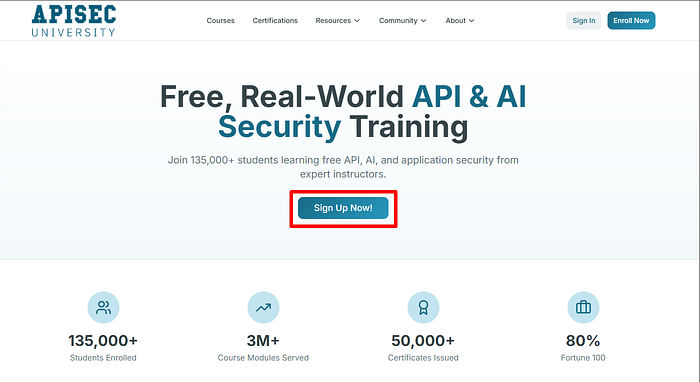Click the API & AI Security Training headline
700x382 pixels.
[x=343, y=112]
